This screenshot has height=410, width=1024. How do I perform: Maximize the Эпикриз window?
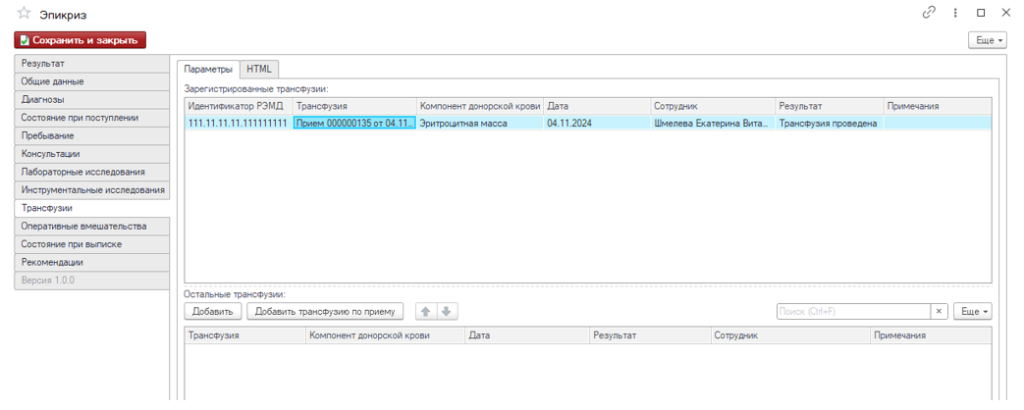[x=981, y=12]
